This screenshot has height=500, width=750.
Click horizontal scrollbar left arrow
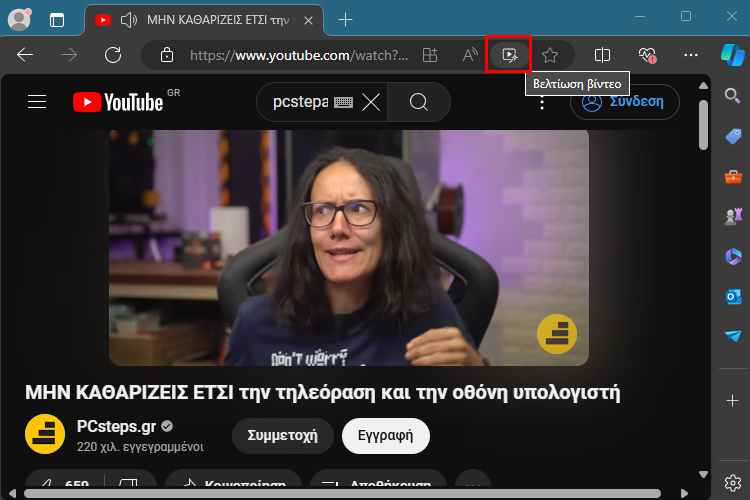[x=12, y=493]
